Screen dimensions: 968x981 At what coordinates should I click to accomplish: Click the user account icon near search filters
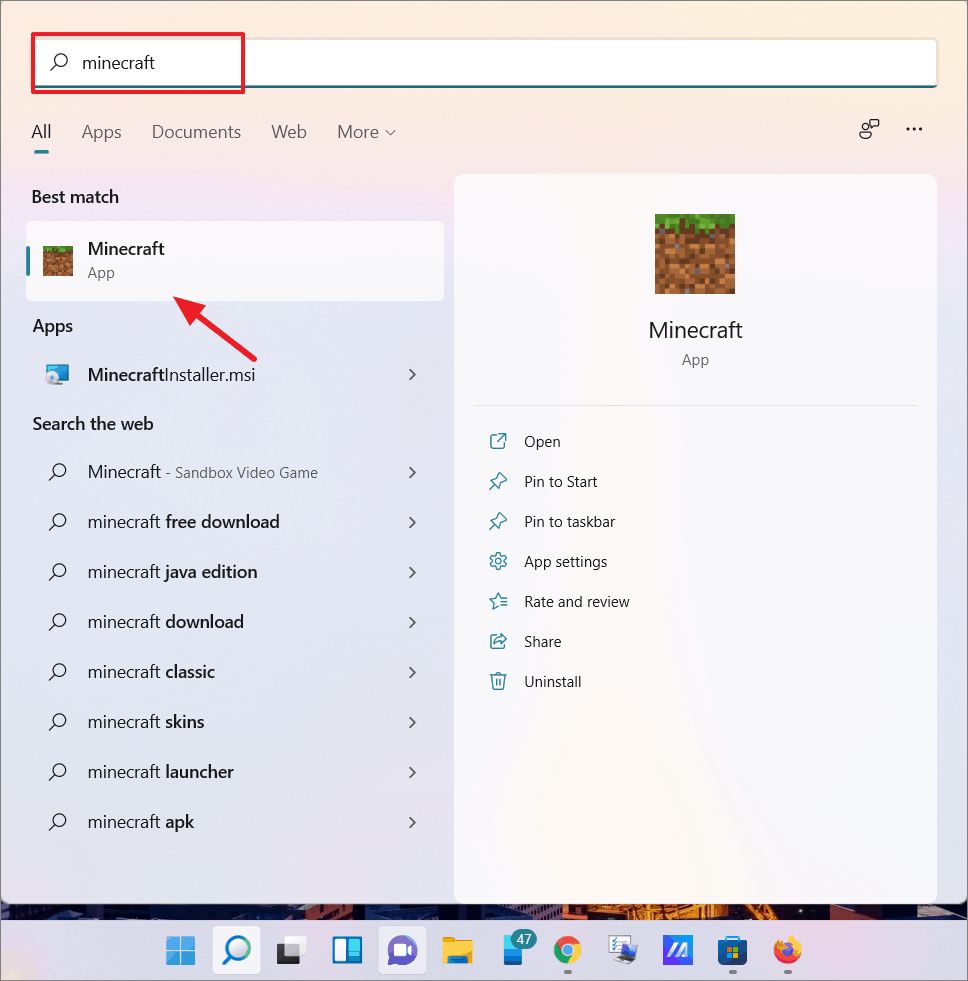(868, 129)
